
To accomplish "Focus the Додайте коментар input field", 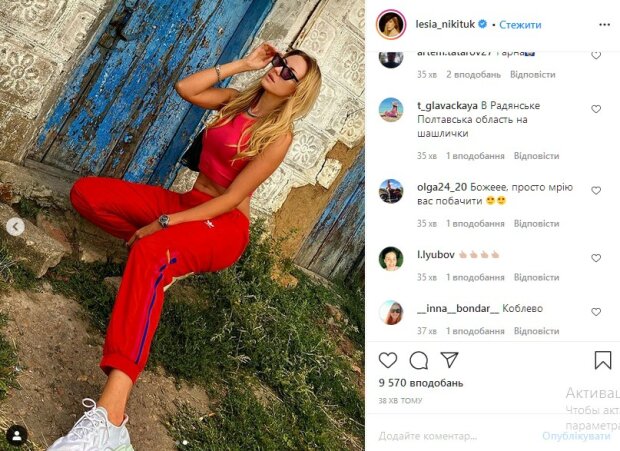I will pyautogui.click(x=455, y=436).
